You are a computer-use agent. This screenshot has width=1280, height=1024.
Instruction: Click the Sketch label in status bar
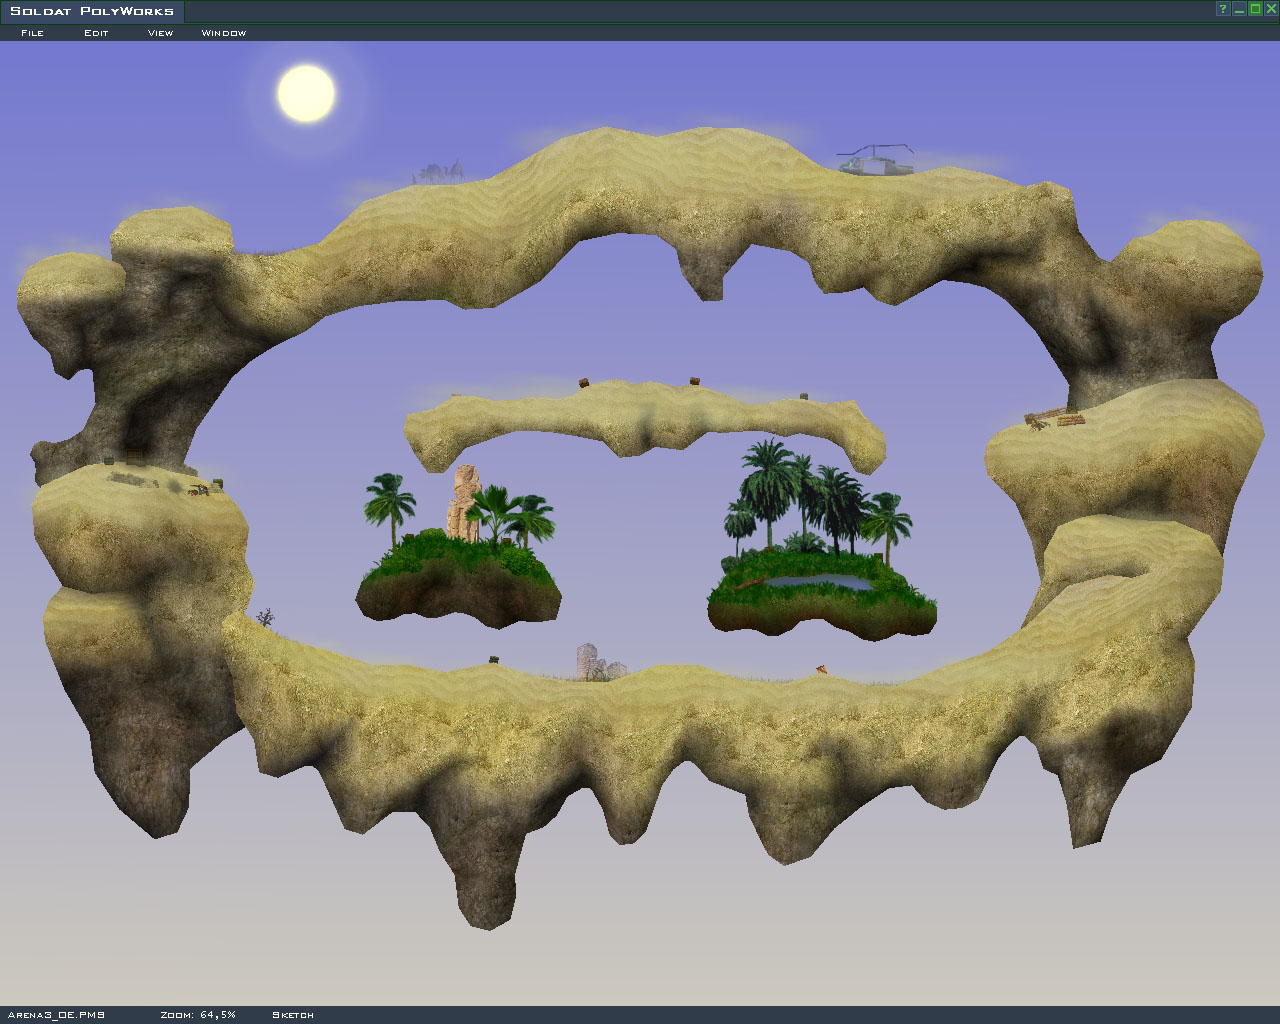[293, 1015]
